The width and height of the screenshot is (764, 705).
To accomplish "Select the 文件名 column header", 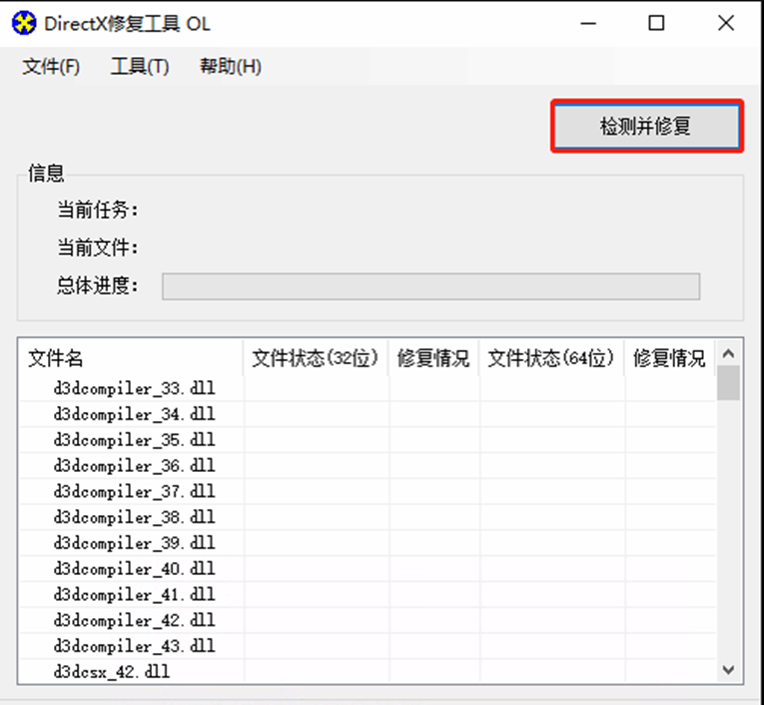I will (x=131, y=358).
